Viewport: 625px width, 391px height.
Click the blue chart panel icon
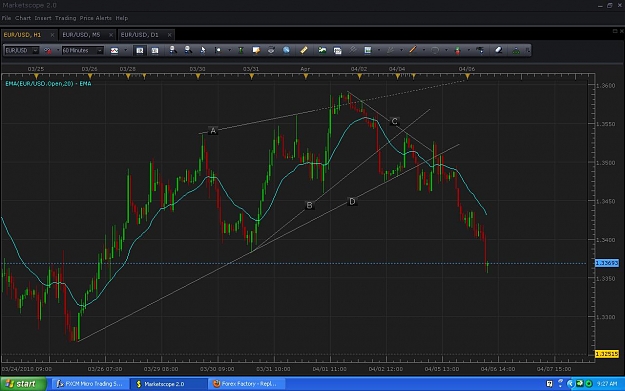coord(368,50)
